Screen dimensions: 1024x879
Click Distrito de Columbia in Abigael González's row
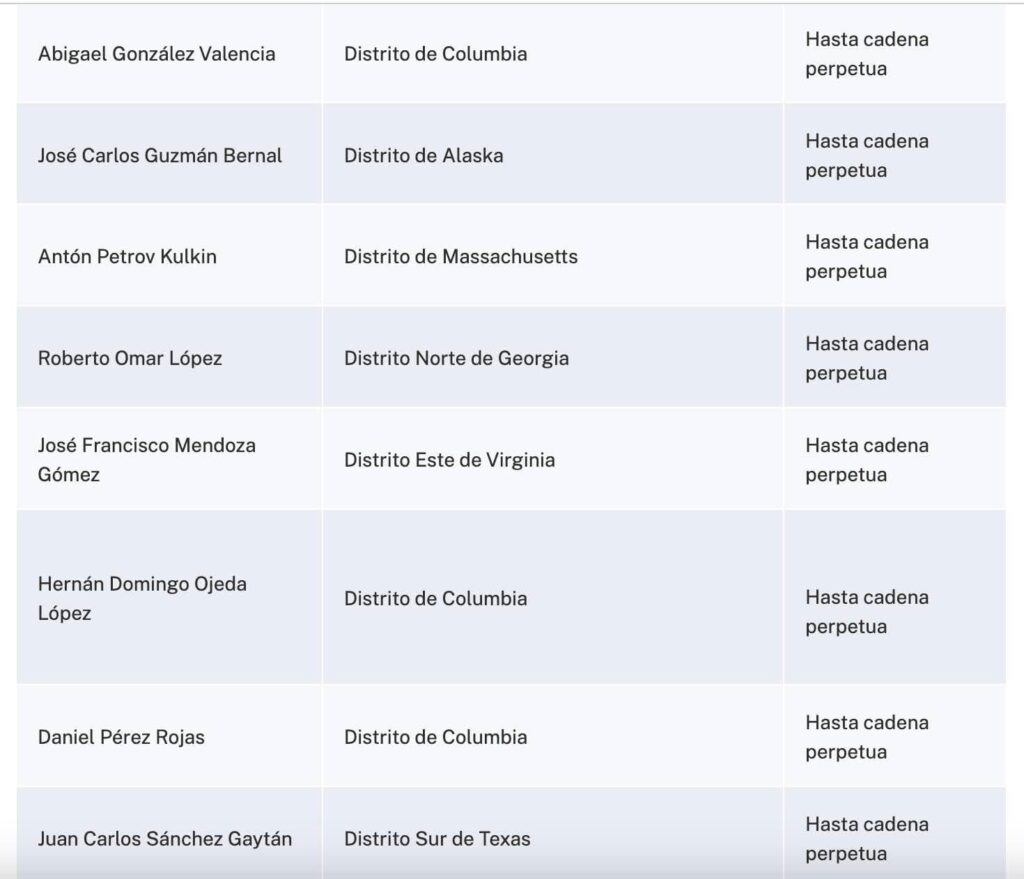click(435, 54)
